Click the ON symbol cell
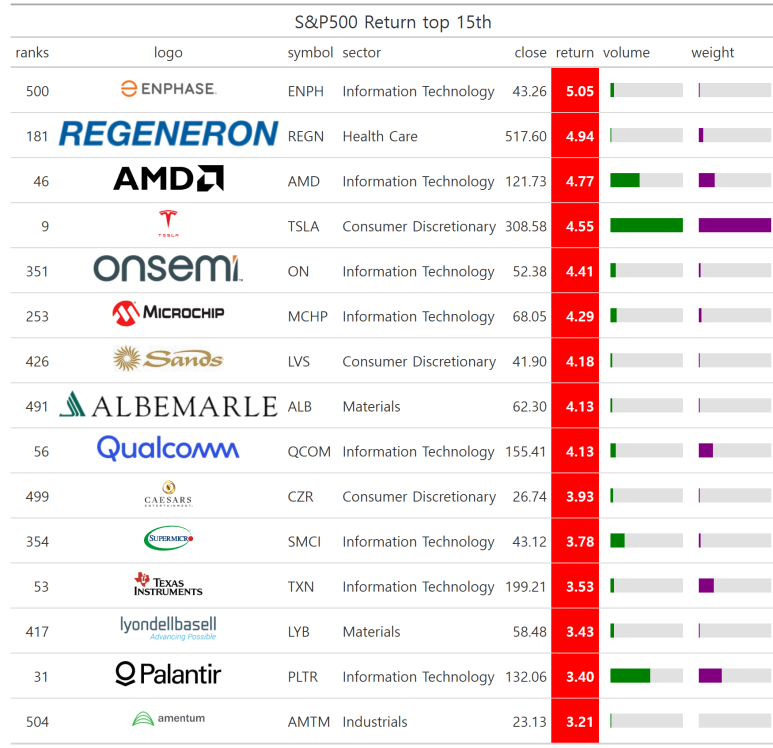773x748 pixels. coord(298,272)
